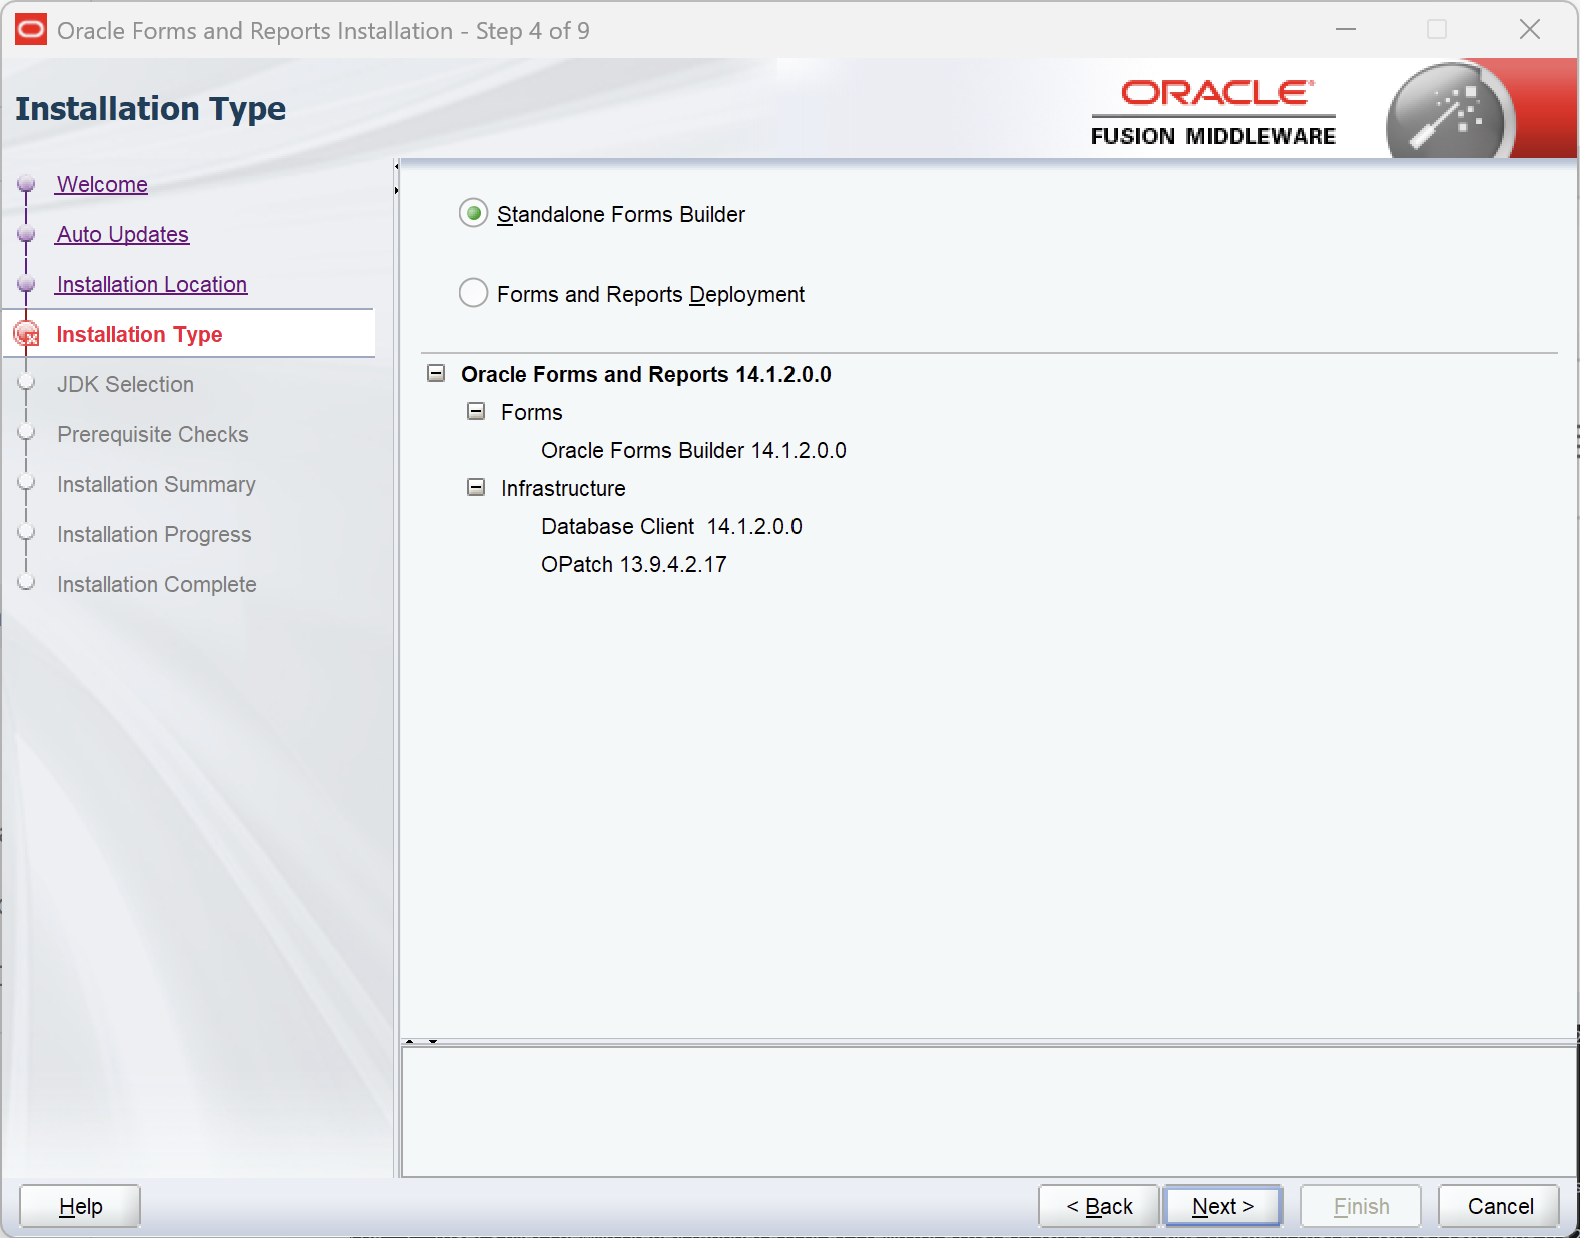Select the Standalone Forms Builder radio button
The height and width of the screenshot is (1238, 1580).
point(473,214)
